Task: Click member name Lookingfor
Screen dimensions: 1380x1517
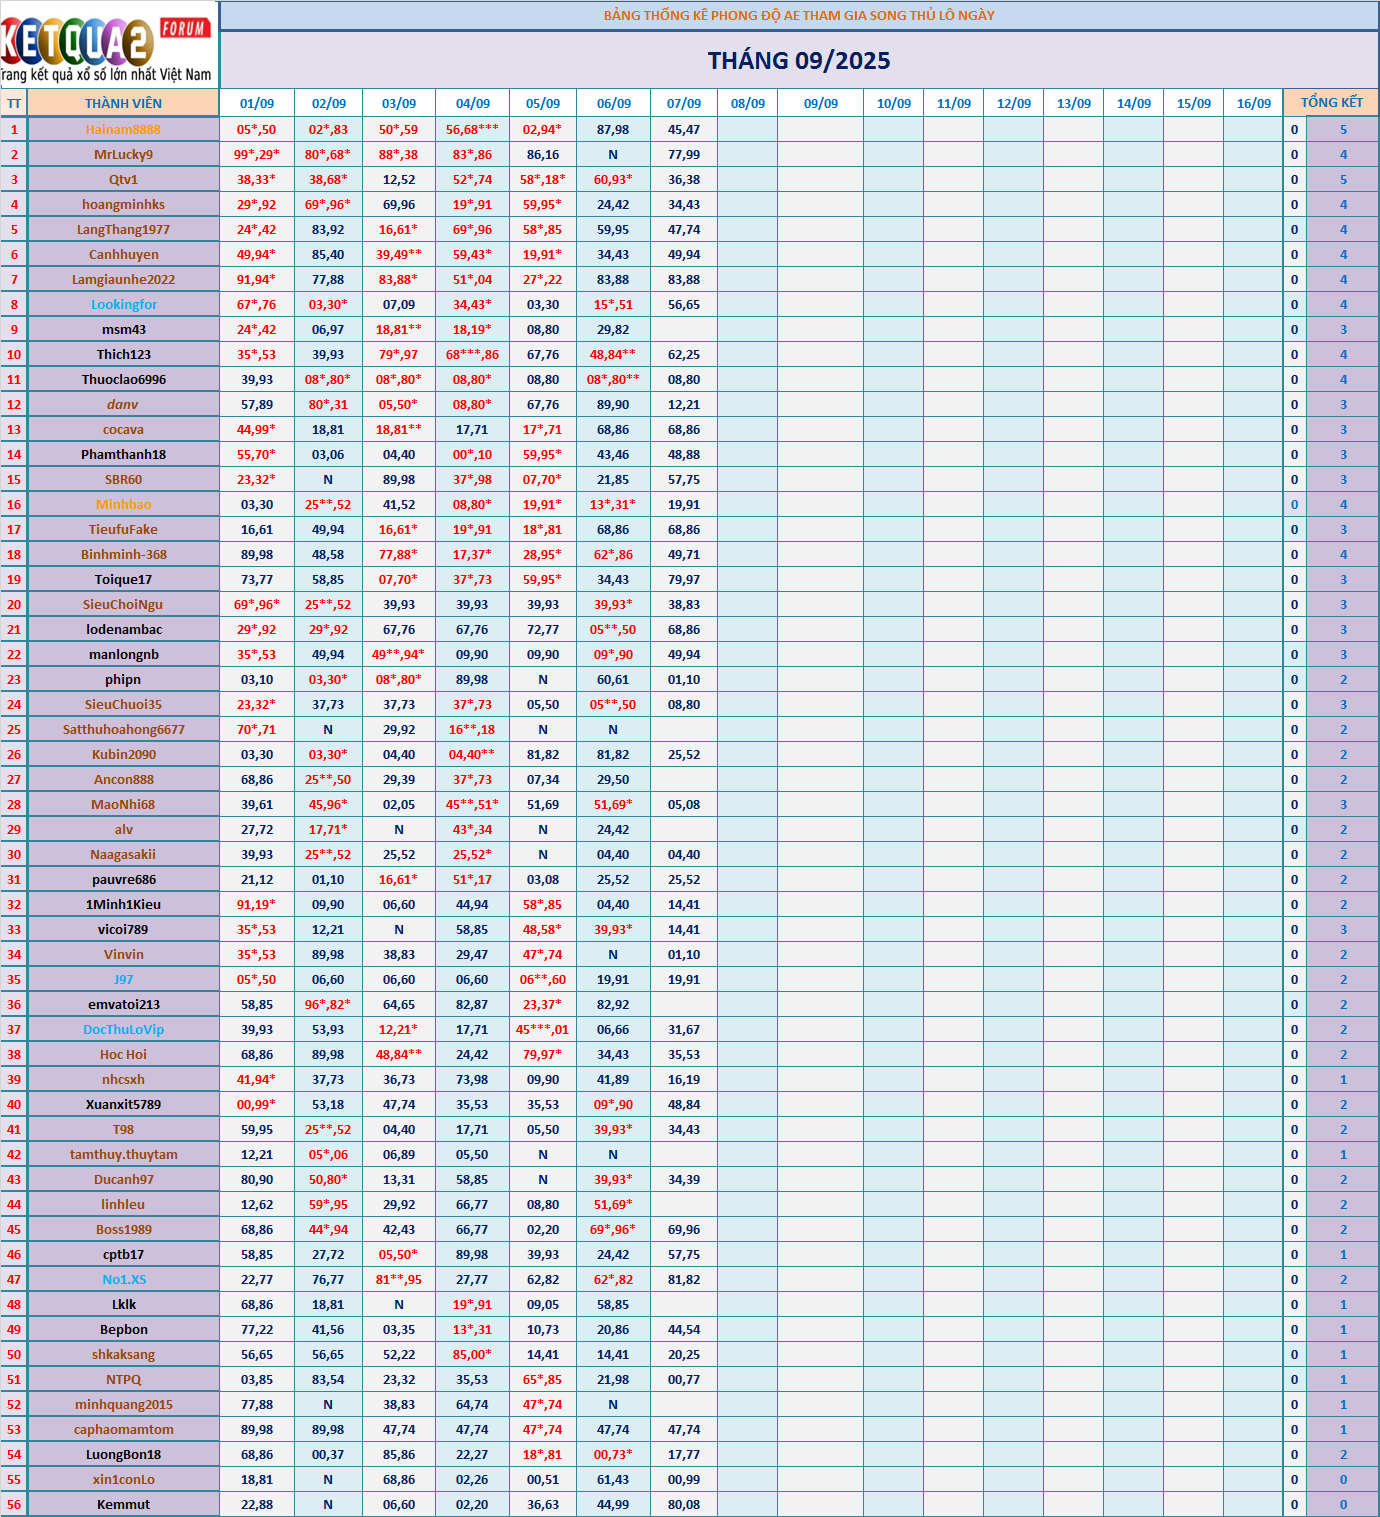Action: [123, 304]
